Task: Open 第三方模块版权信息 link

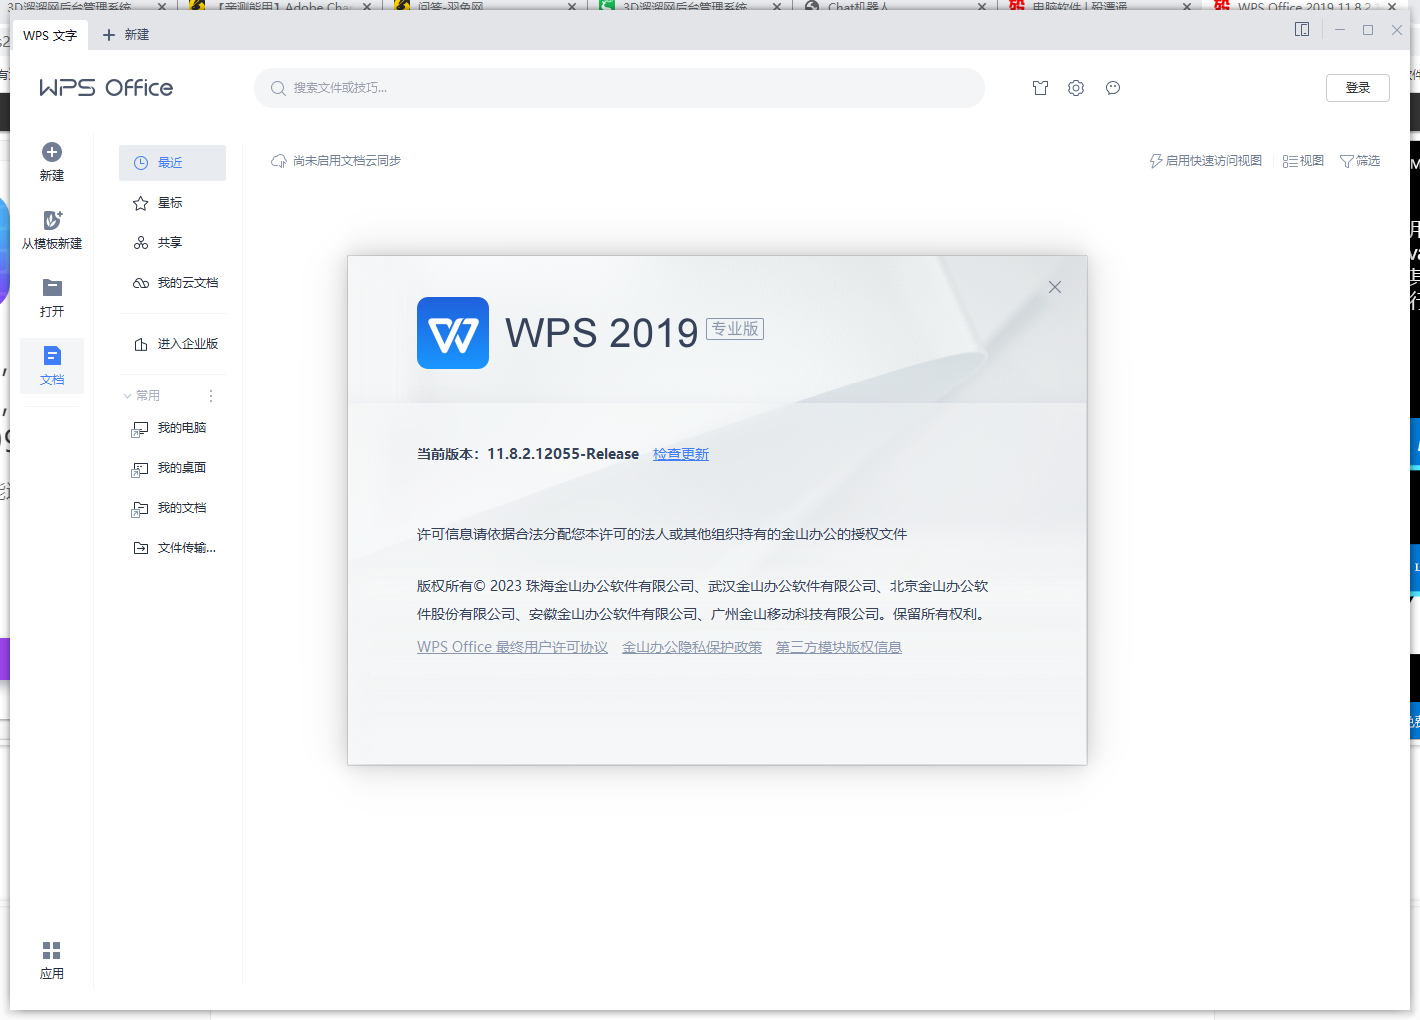Action: (x=839, y=647)
